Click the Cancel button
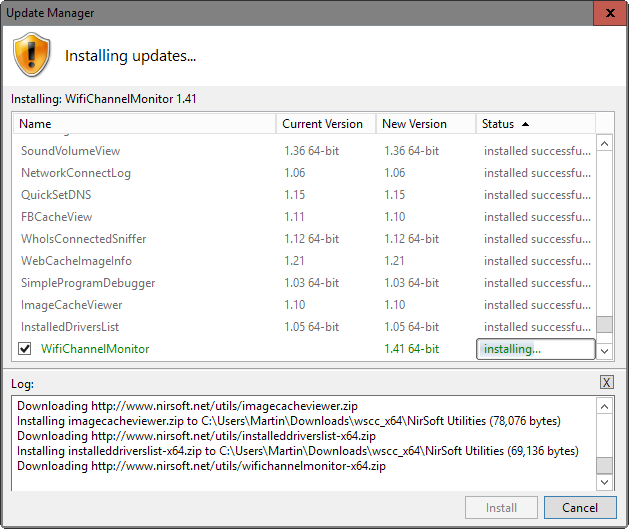Viewport: 629px width, 529px height. coord(580,508)
